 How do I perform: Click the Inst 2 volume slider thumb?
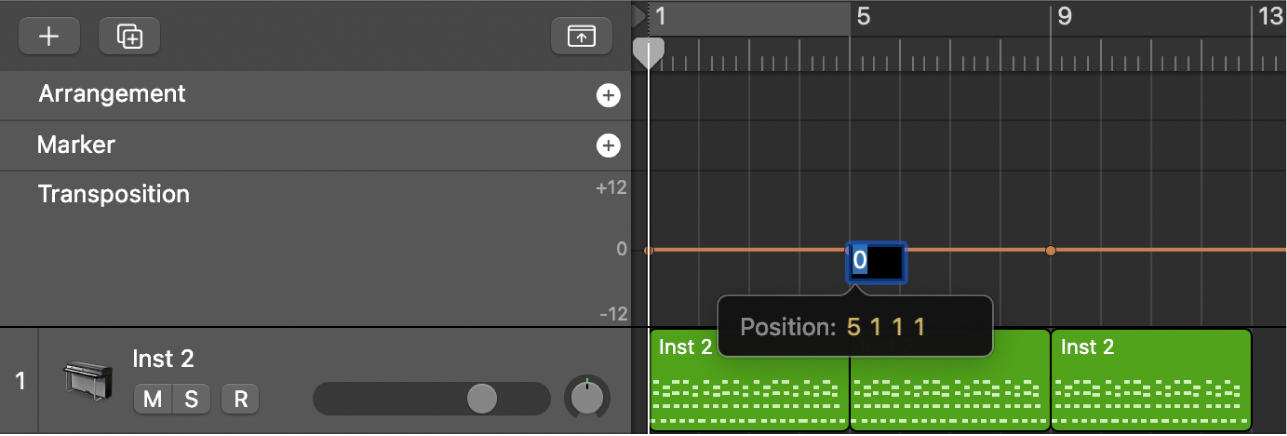[x=482, y=398]
